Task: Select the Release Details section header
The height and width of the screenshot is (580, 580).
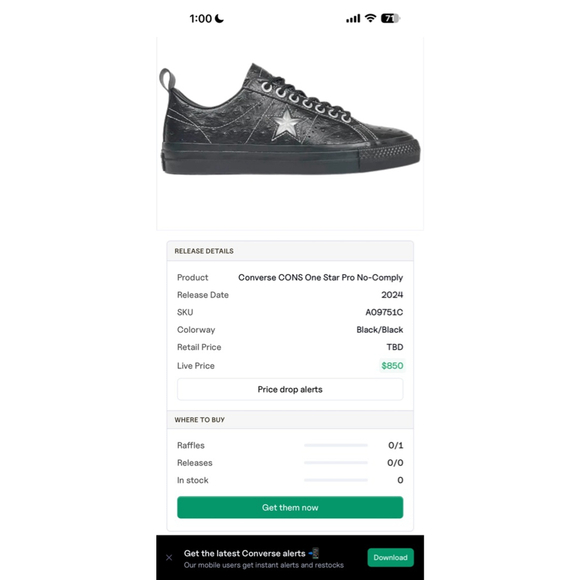Action: pos(290,251)
